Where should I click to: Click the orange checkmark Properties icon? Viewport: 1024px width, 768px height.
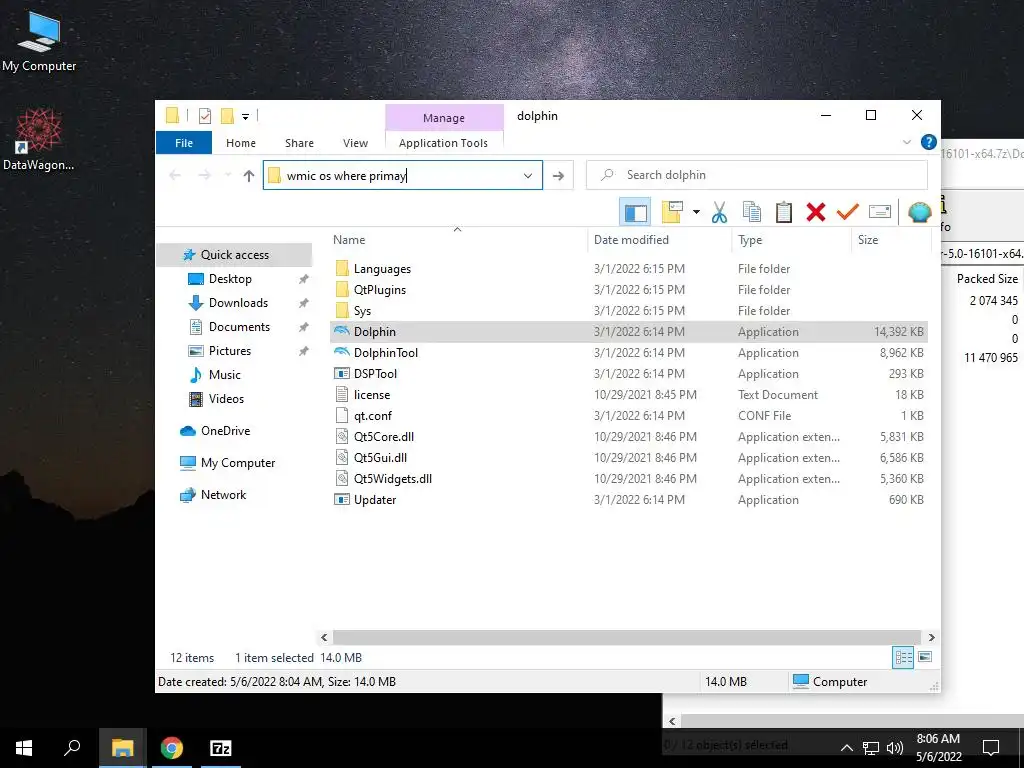[x=848, y=212]
